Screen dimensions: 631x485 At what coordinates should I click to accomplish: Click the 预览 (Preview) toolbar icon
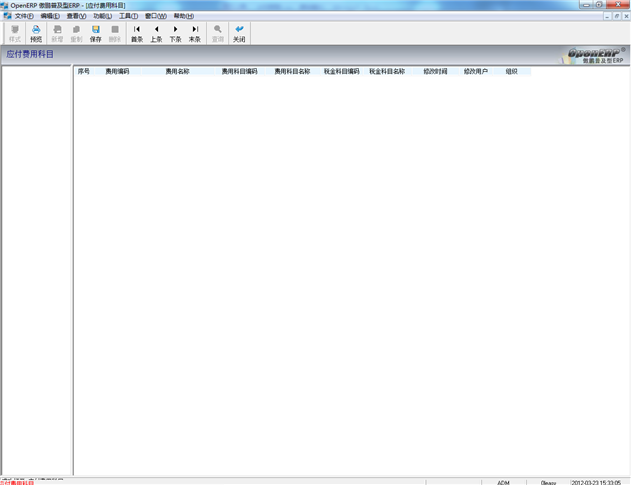click(36, 33)
